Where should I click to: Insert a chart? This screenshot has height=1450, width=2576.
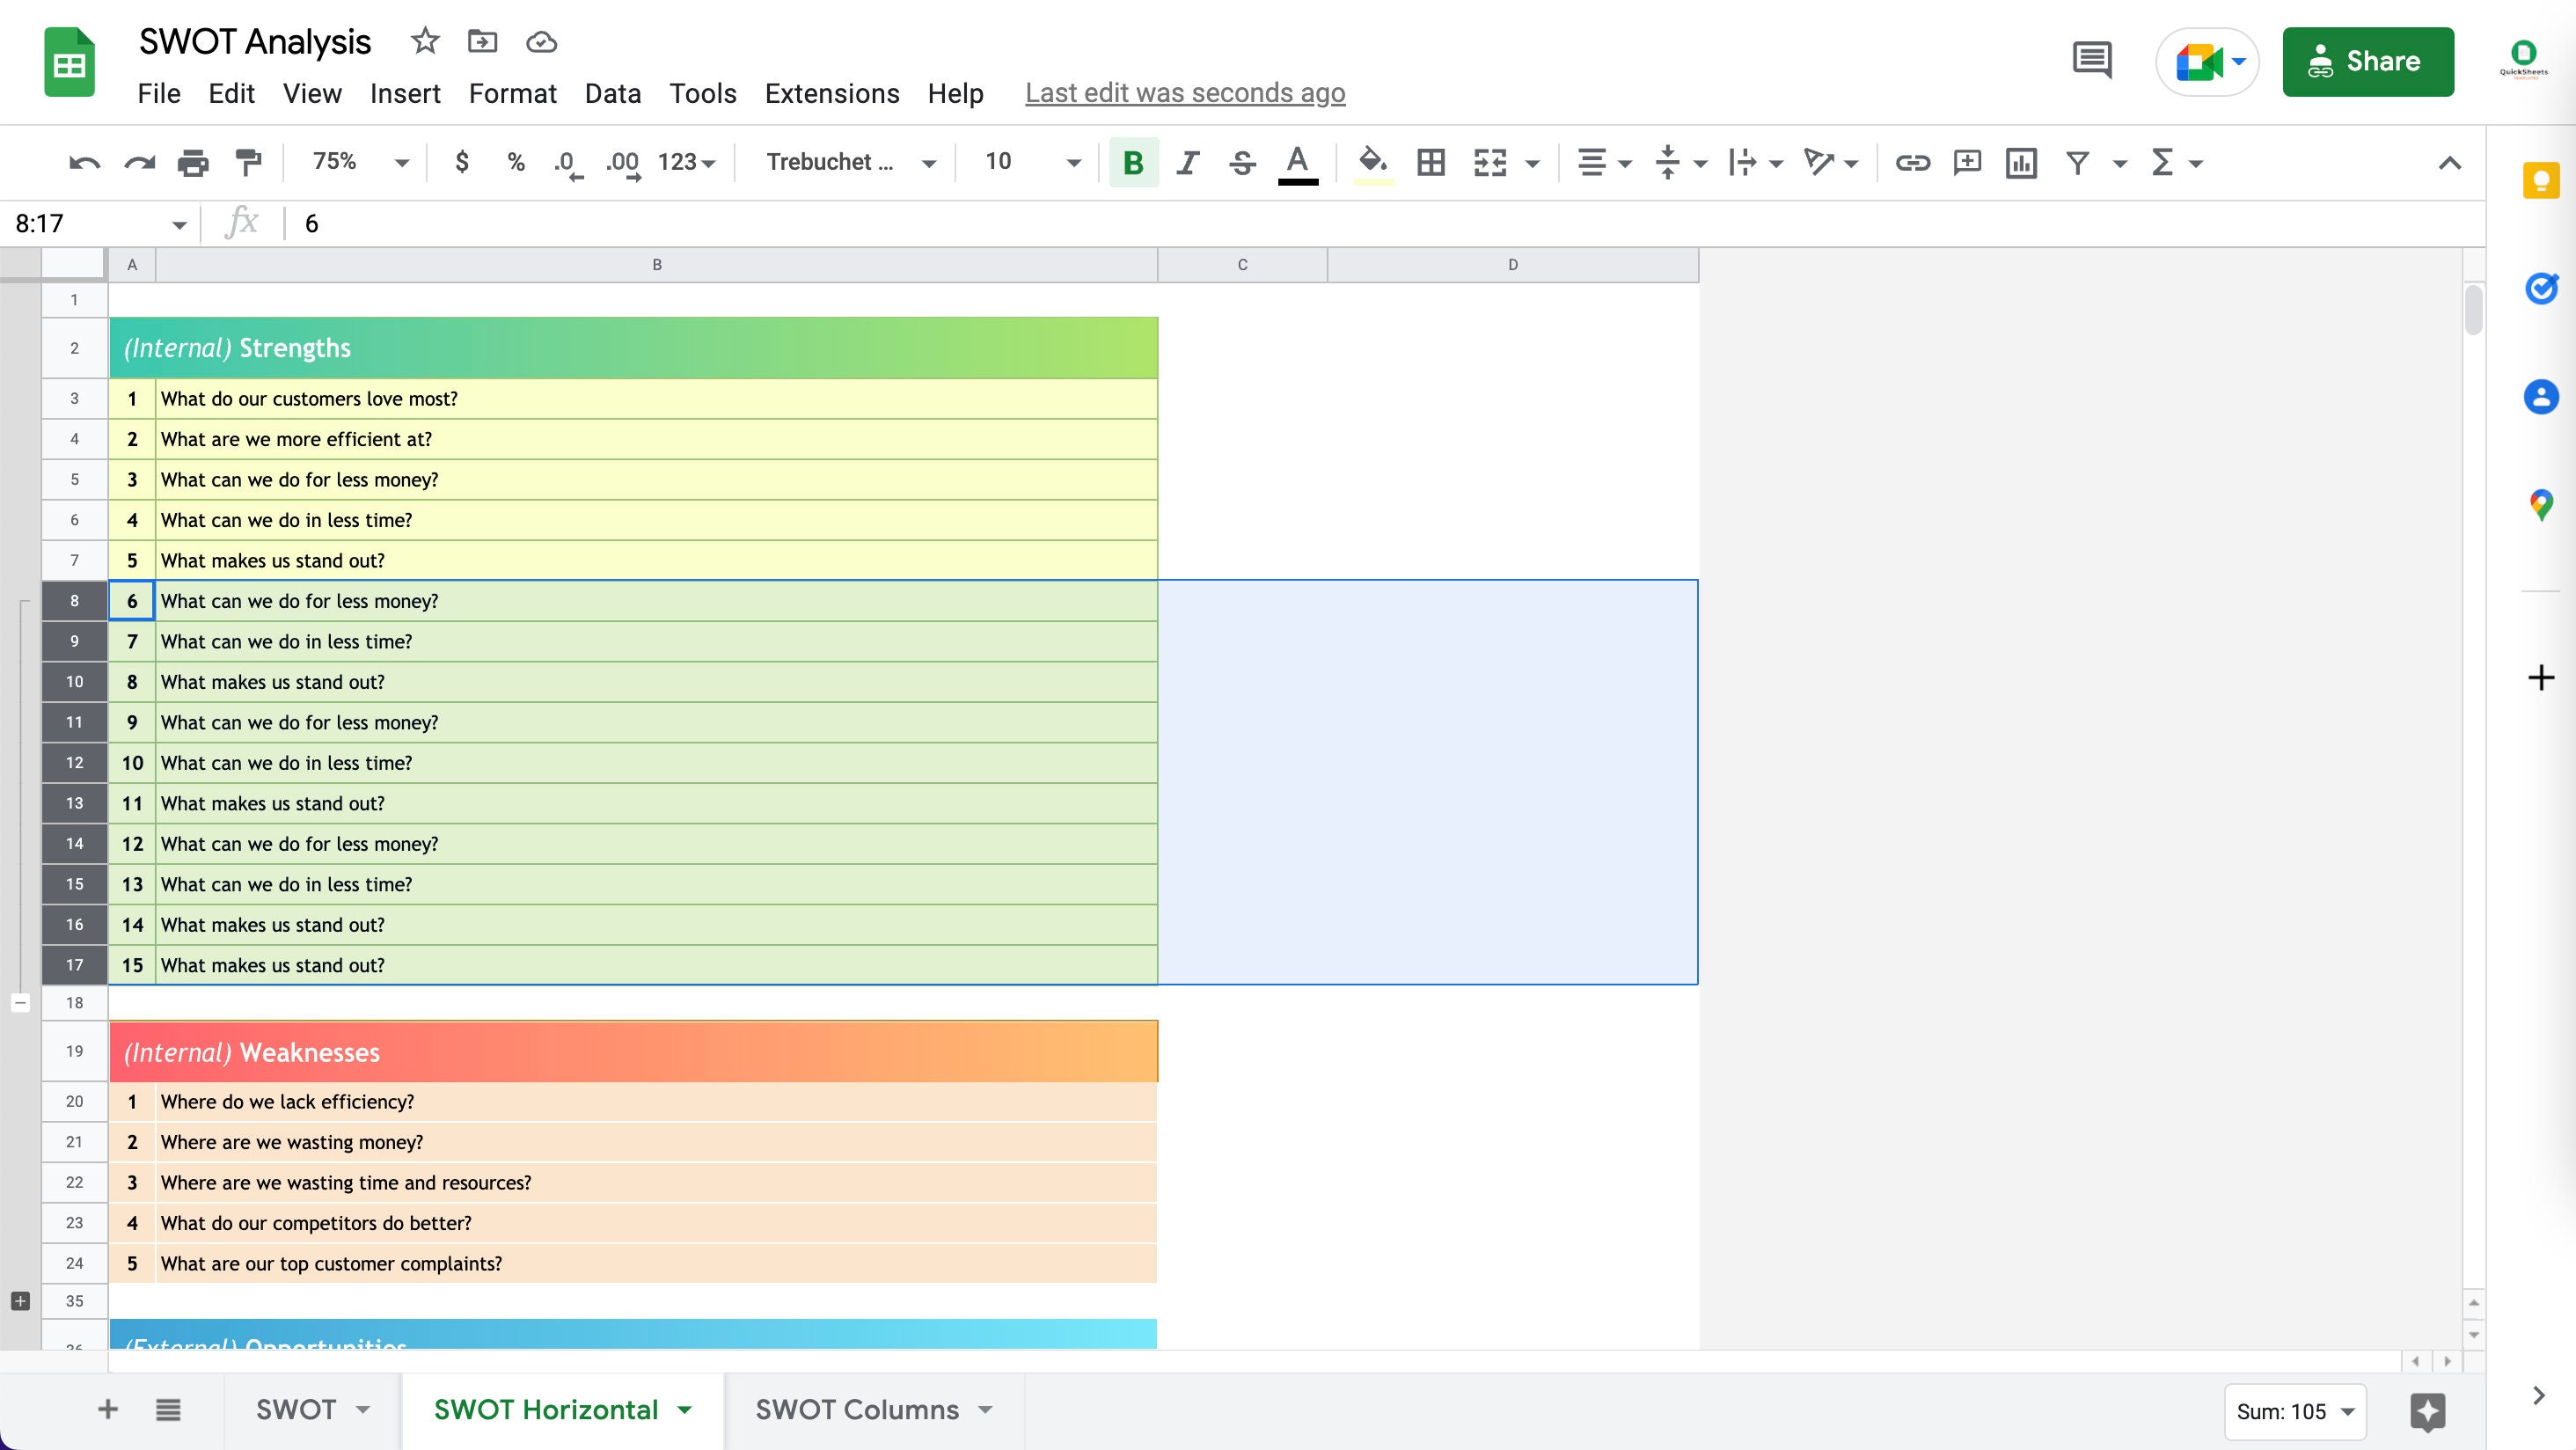pyautogui.click(x=2021, y=162)
